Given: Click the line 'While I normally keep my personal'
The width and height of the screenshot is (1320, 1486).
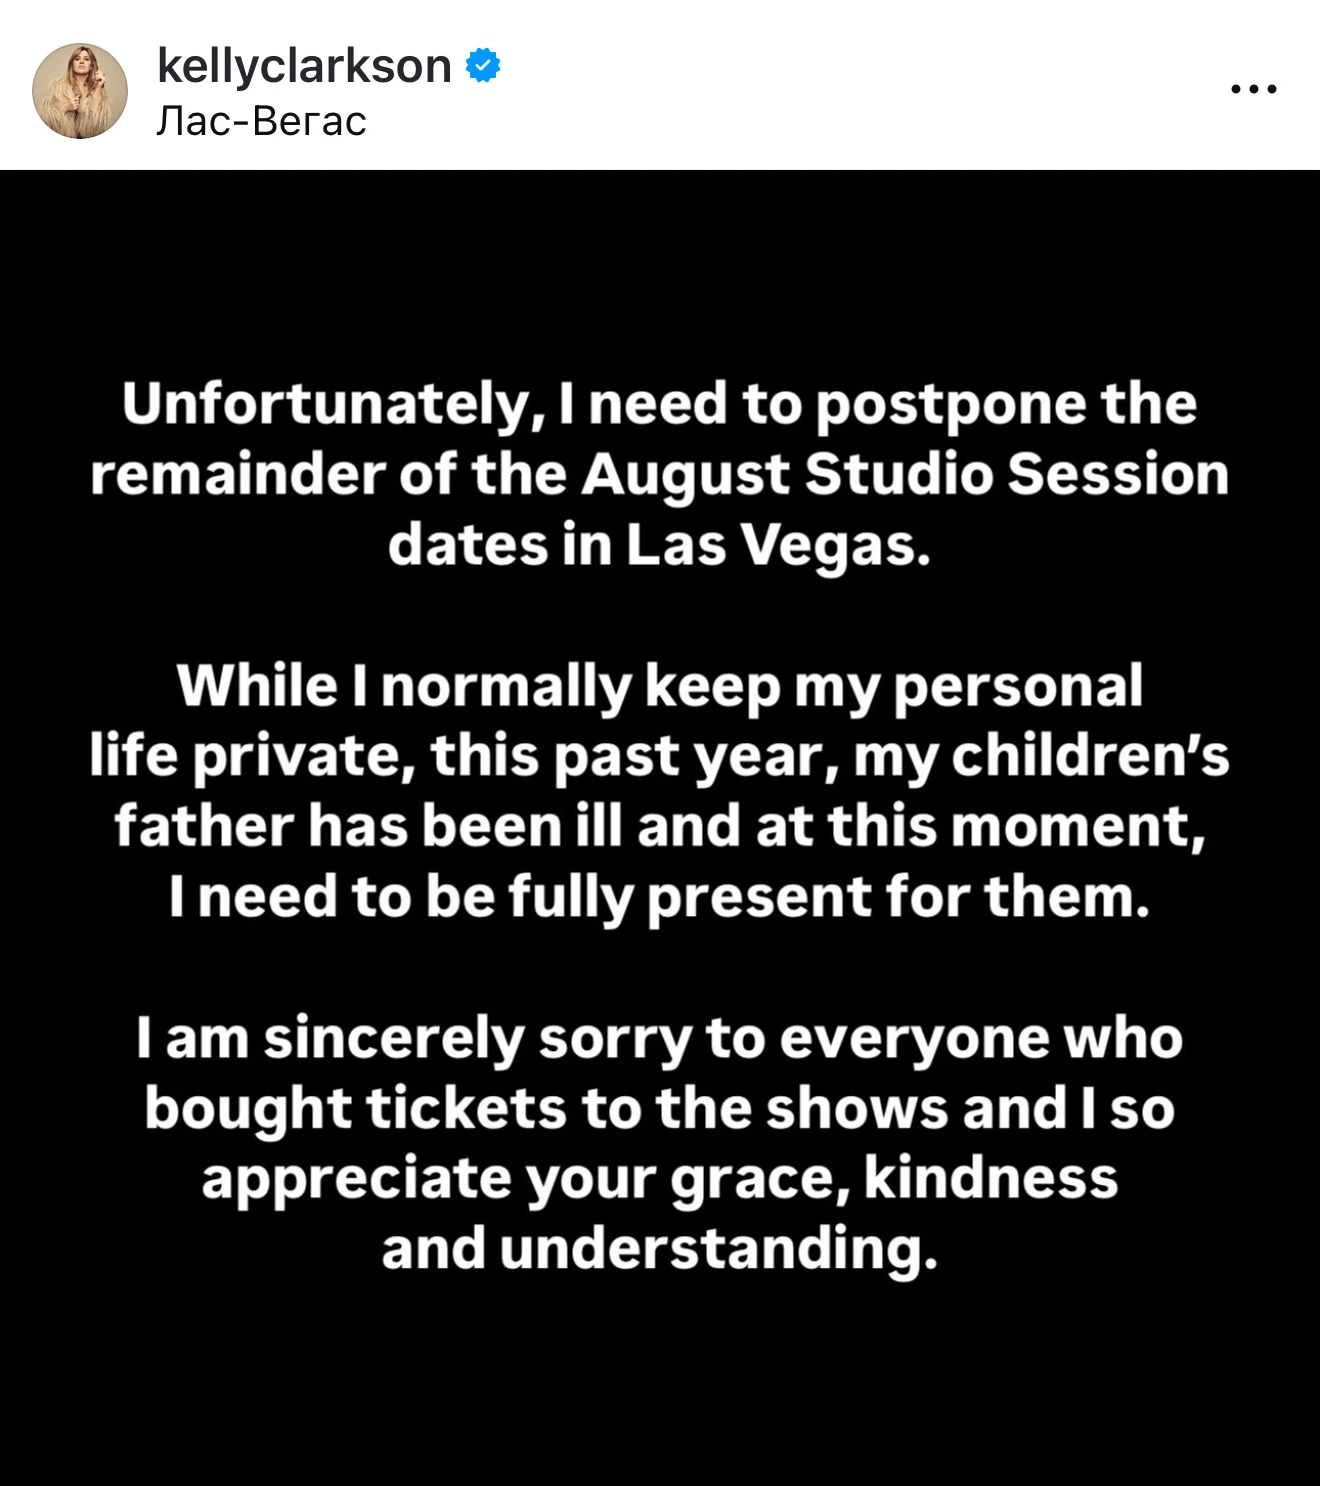Looking at the screenshot, I should 660,688.
